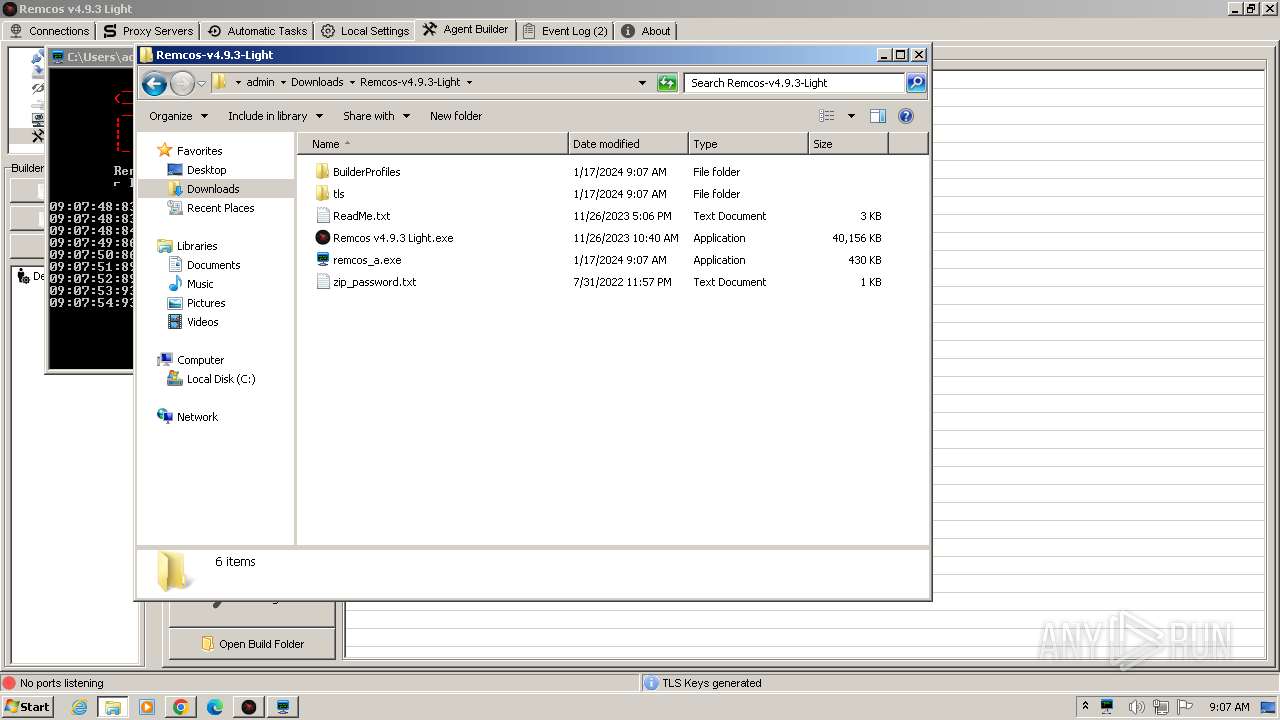Screen dimensions: 1280x720
Task: Click the Explorer Back arrow button
Action: click(x=154, y=83)
